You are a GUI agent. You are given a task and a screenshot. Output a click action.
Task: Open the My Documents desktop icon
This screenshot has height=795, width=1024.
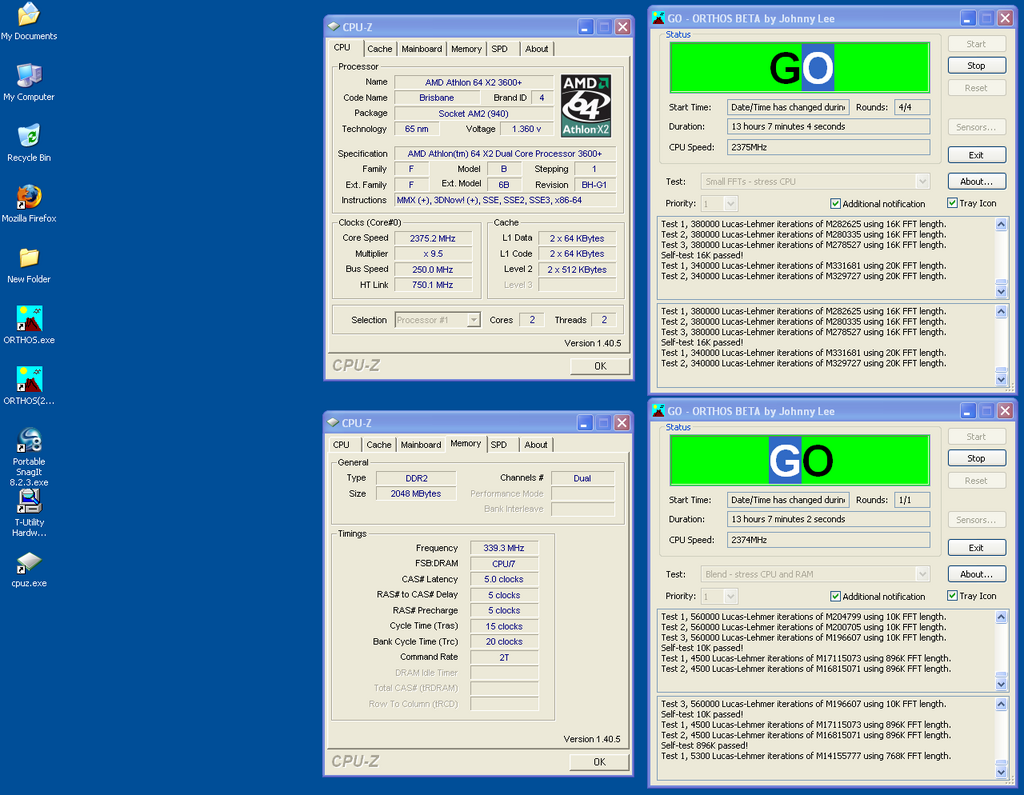click(x=28, y=15)
